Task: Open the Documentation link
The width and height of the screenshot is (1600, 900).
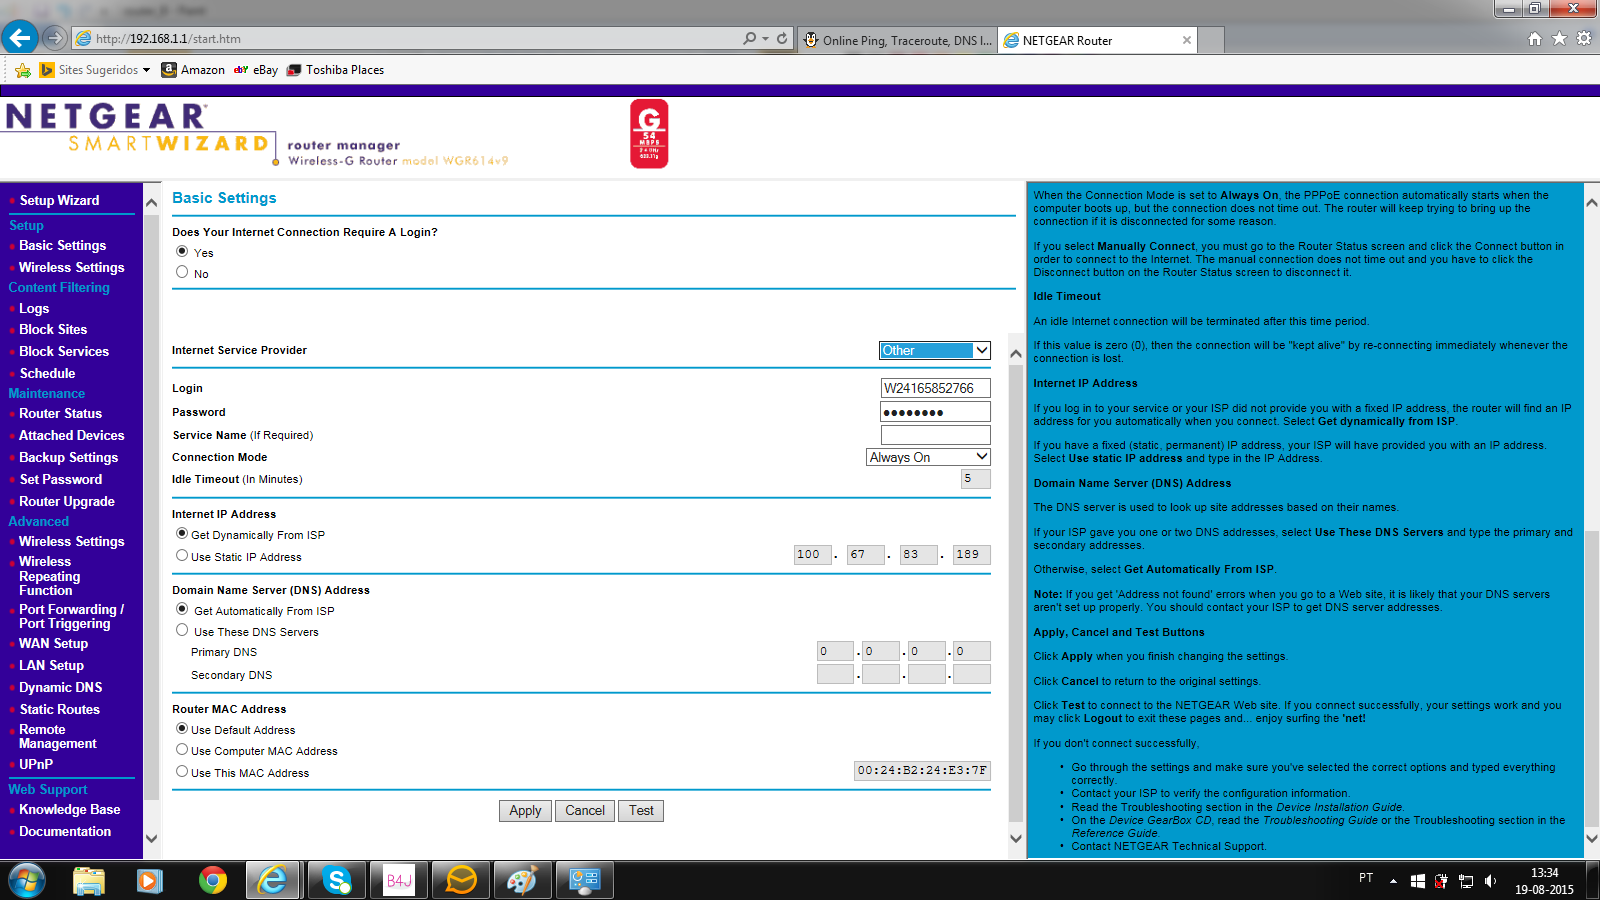Action: point(65,831)
